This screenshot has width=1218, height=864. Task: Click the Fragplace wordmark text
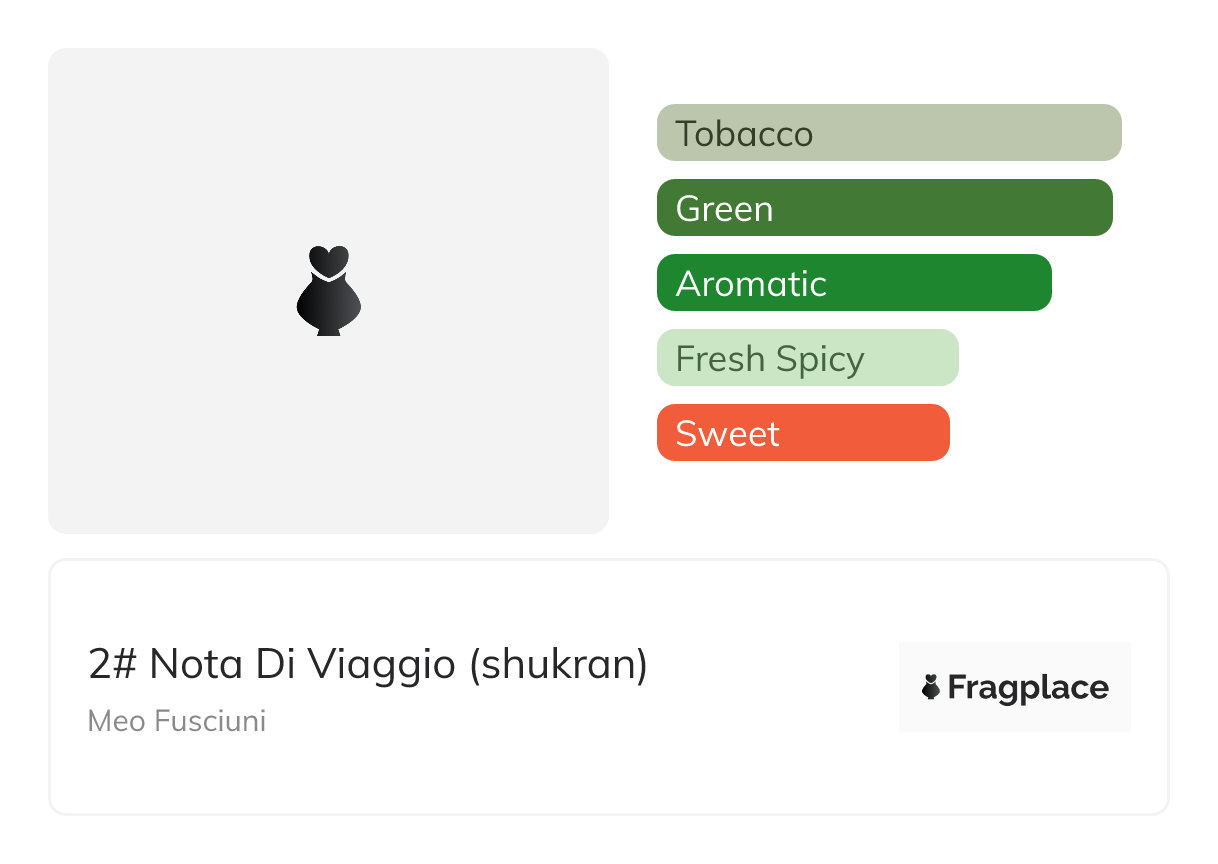(1028, 688)
